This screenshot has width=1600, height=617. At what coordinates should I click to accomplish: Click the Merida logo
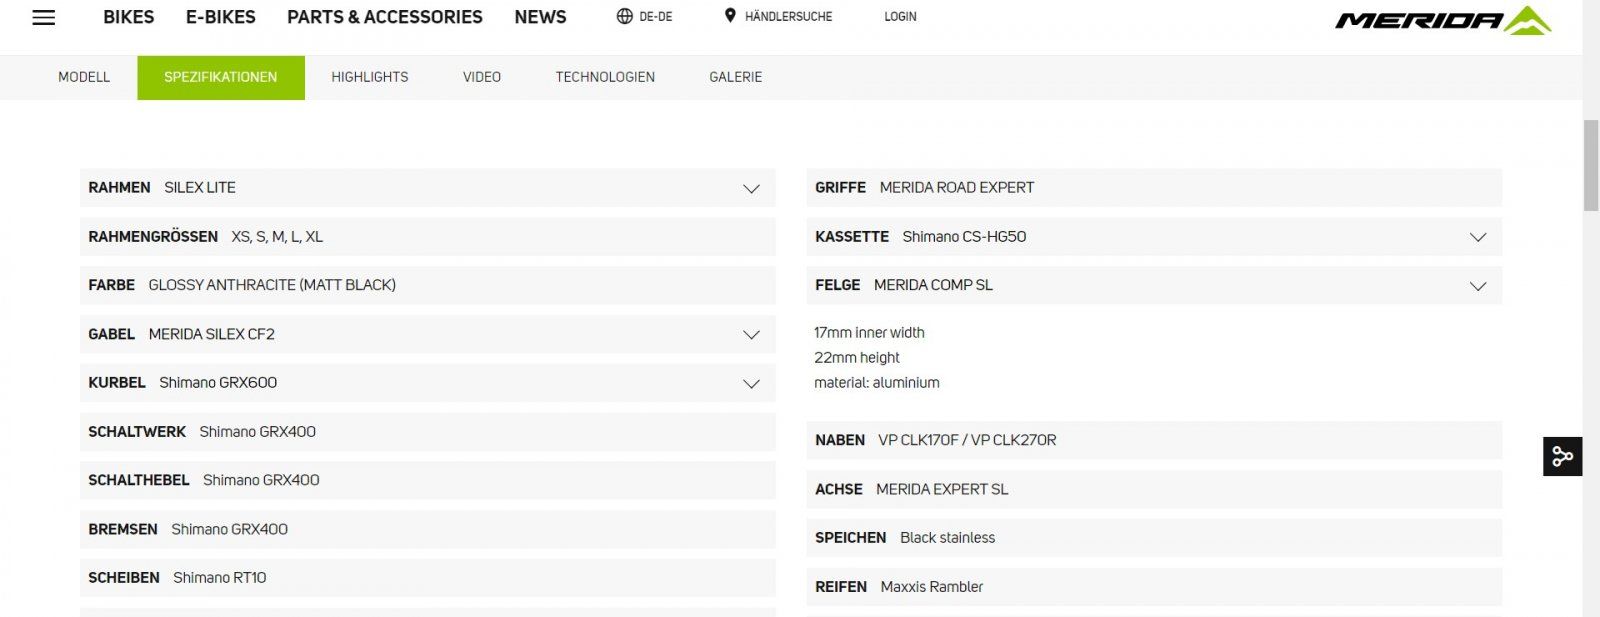[1442, 20]
